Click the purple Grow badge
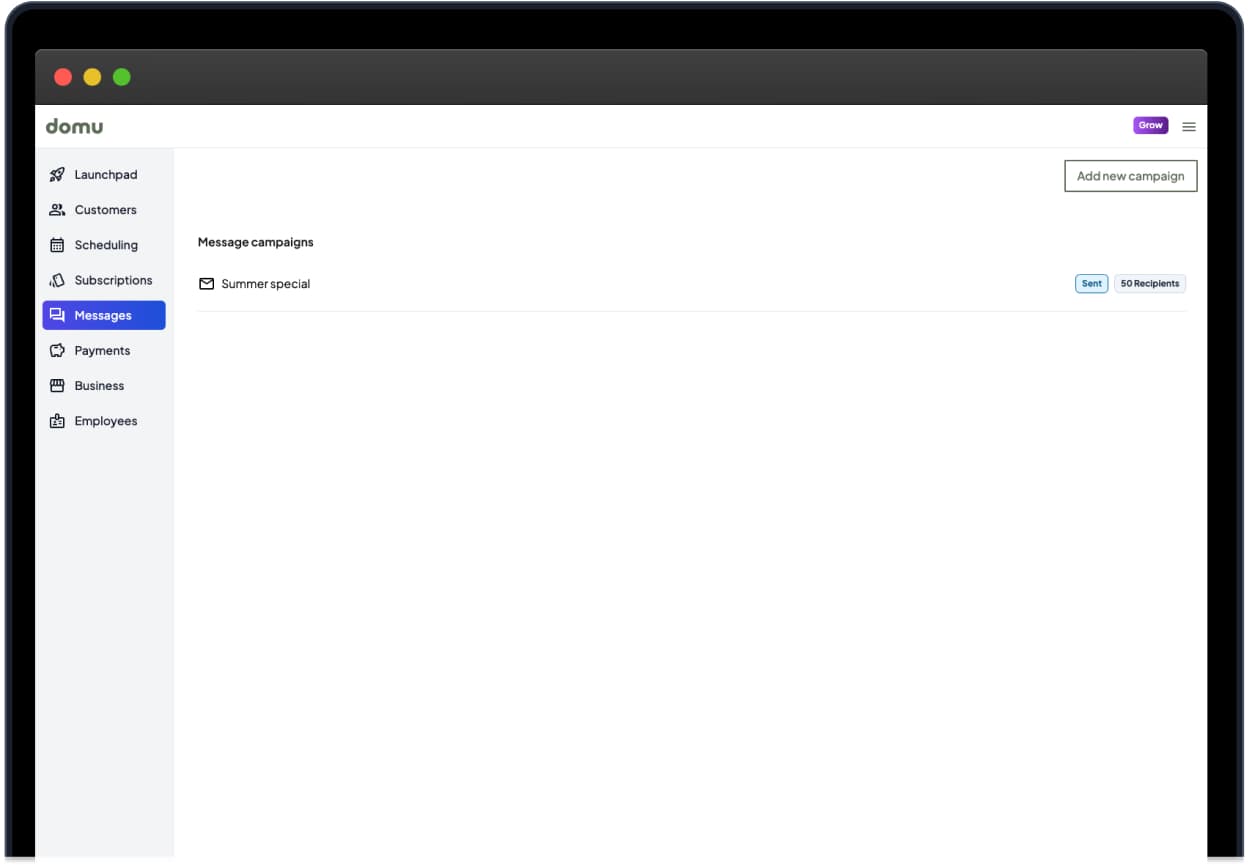The width and height of the screenshot is (1250, 865). click(1150, 125)
